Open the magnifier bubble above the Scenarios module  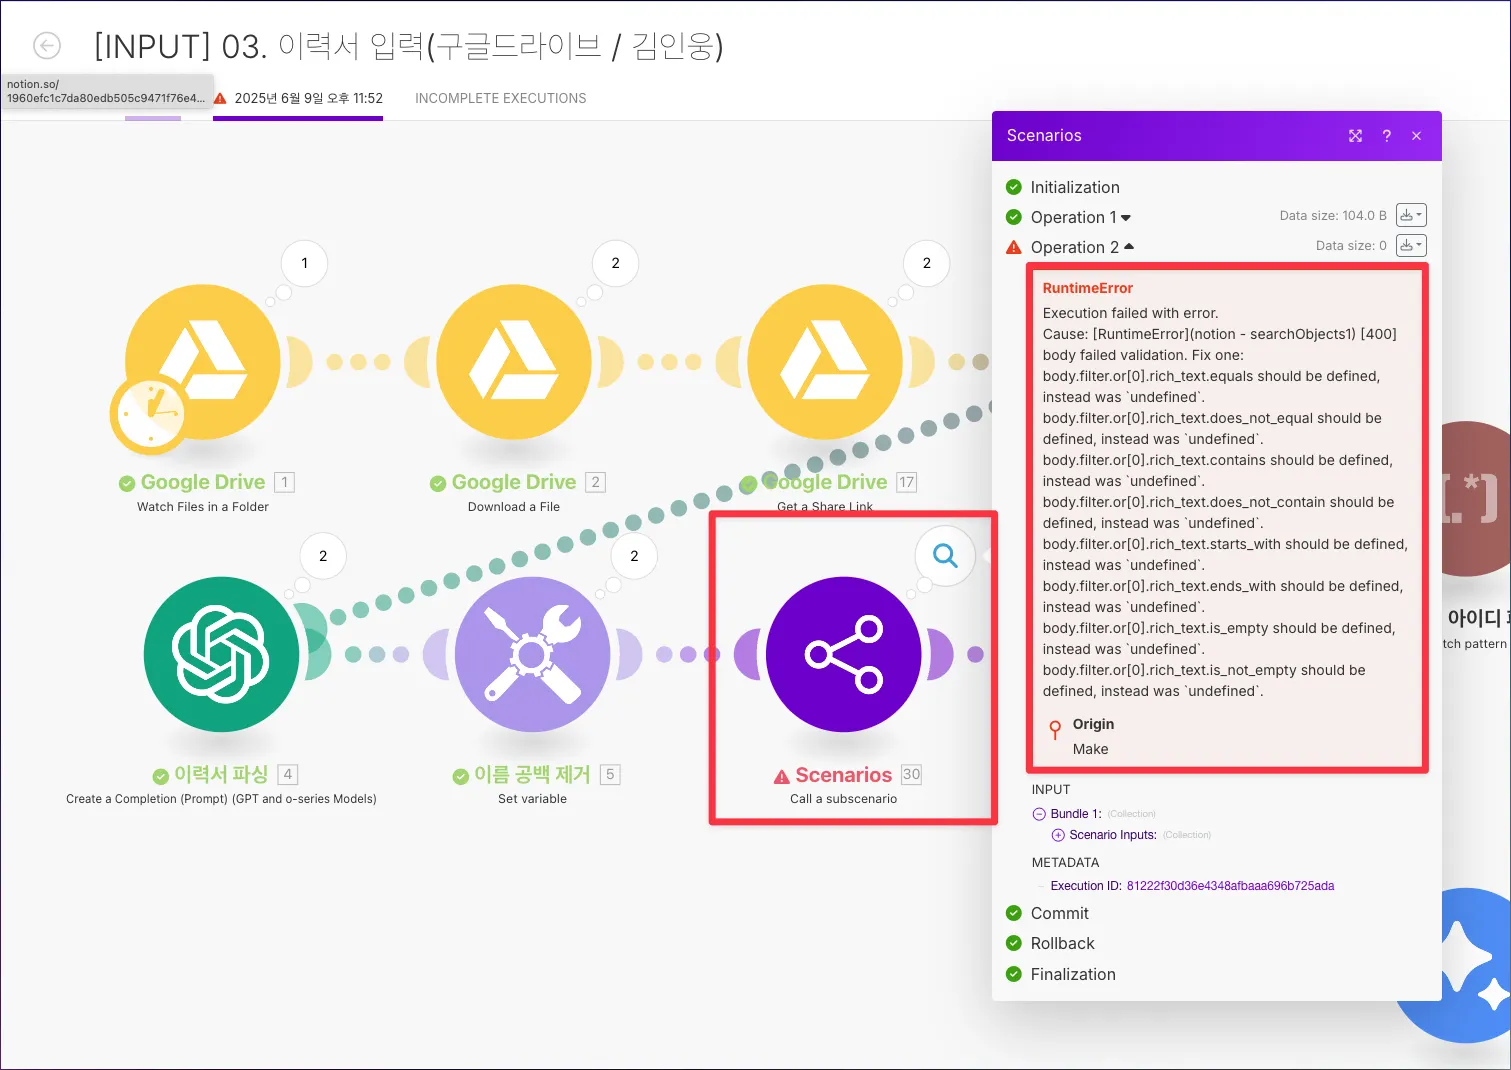(945, 556)
